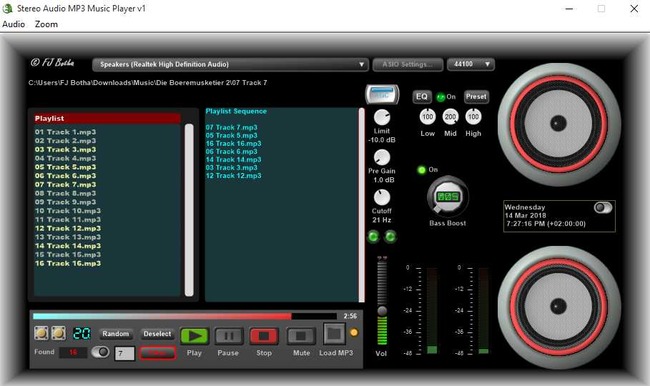Click the Preset button
The width and height of the screenshot is (650, 386).
pyautogui.click(x=476, y=97)
